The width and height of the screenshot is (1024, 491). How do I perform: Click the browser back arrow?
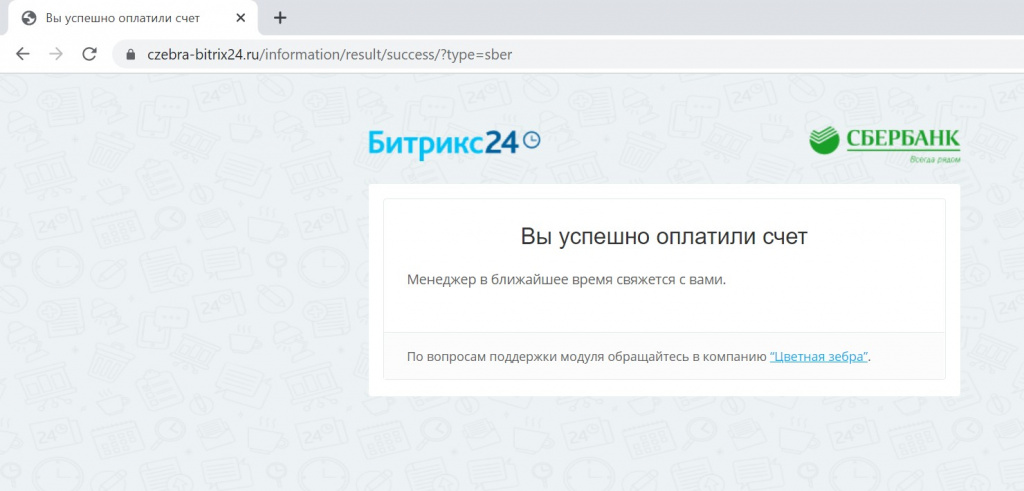23,54
